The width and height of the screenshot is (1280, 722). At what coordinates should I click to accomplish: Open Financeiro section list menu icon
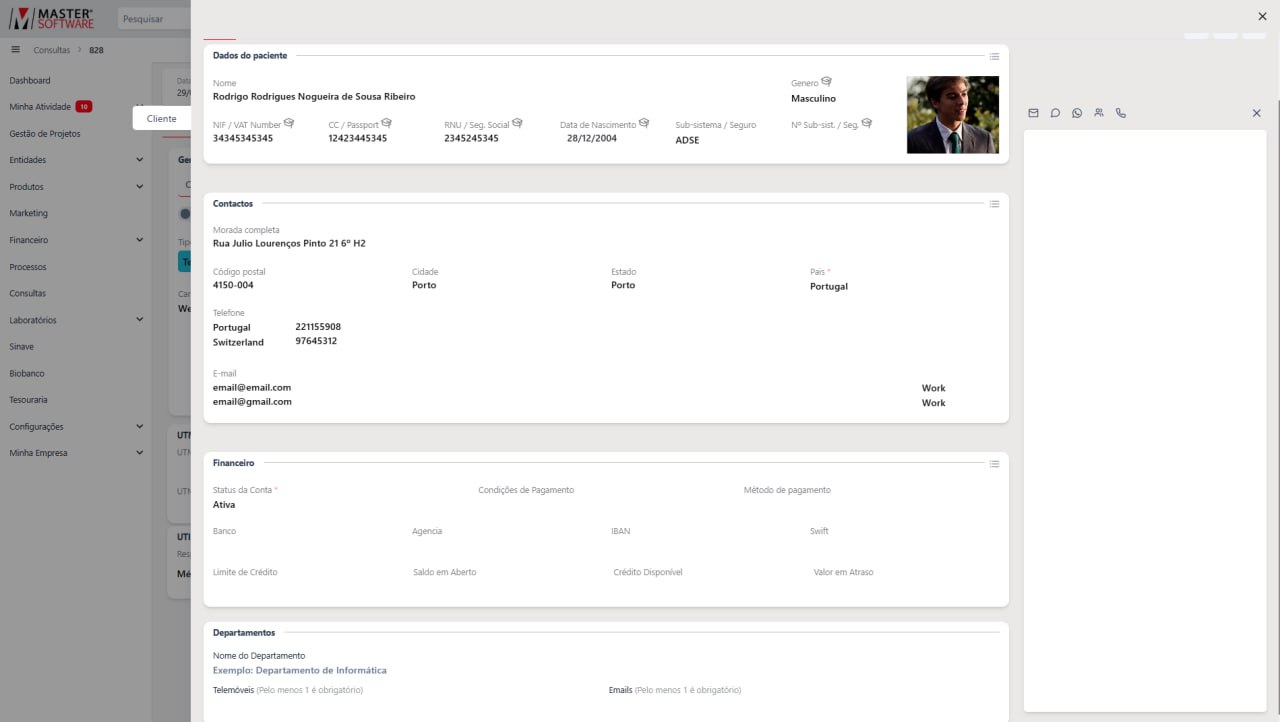[x=994, y=464]
